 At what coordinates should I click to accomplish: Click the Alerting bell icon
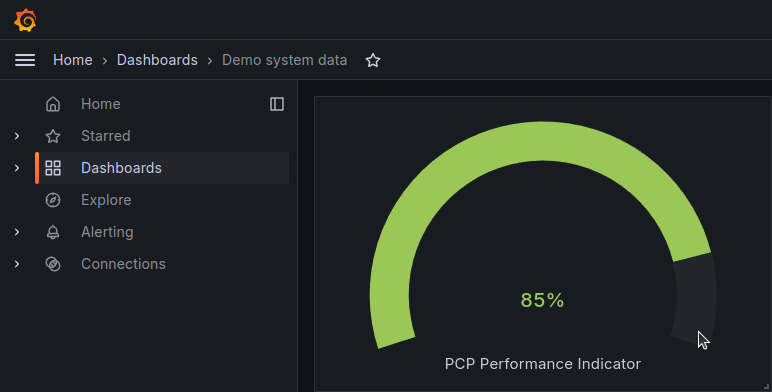coord(53,232)
